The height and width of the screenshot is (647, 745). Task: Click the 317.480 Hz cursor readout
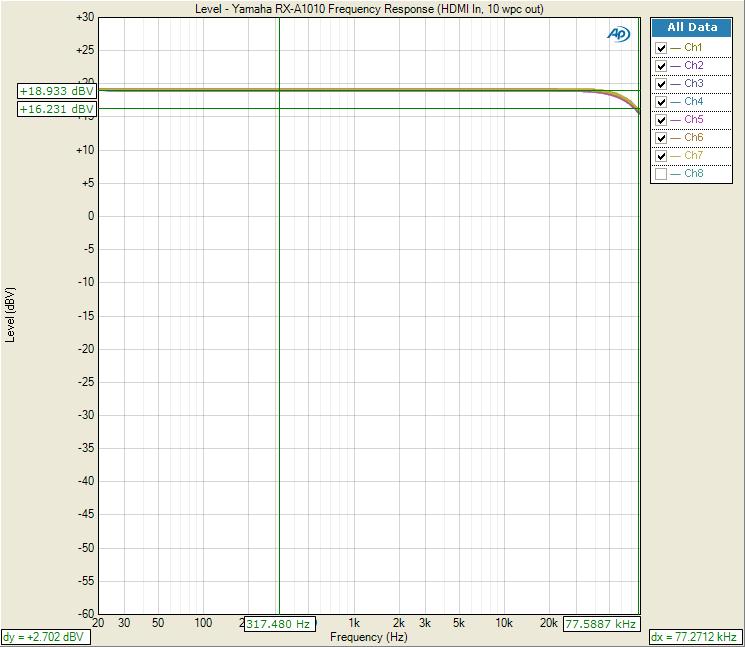(280, 624)
